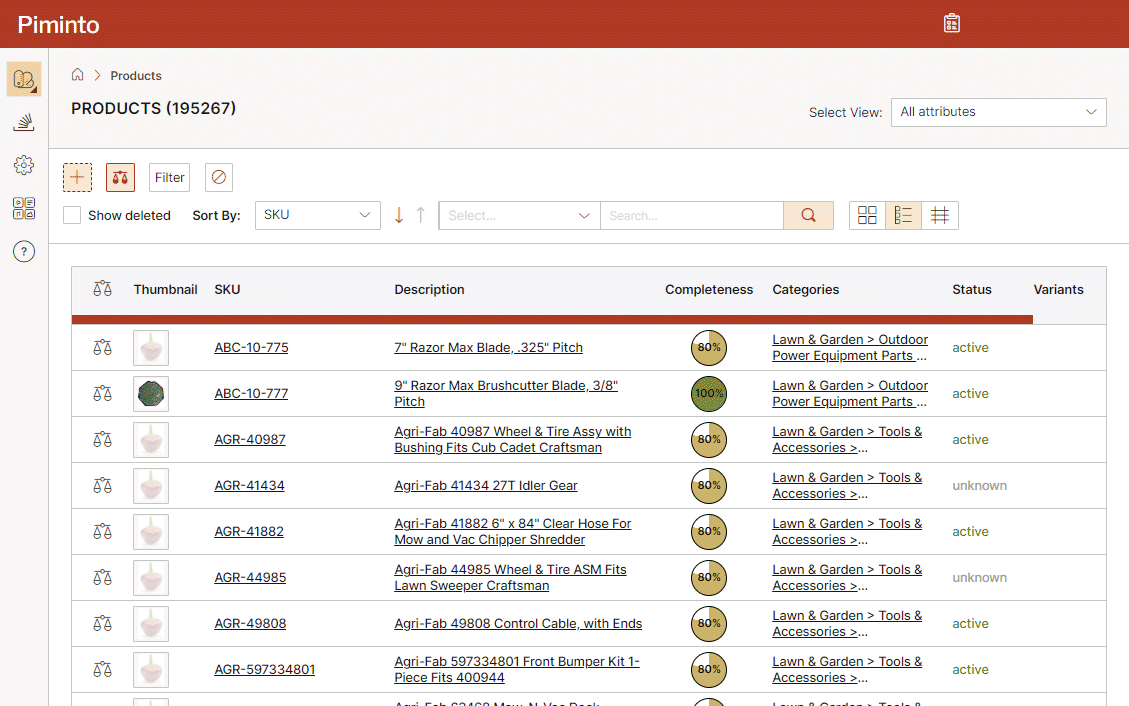Go to home via breadcrumb icon
1129x706 pixels.
pos(78,75)
